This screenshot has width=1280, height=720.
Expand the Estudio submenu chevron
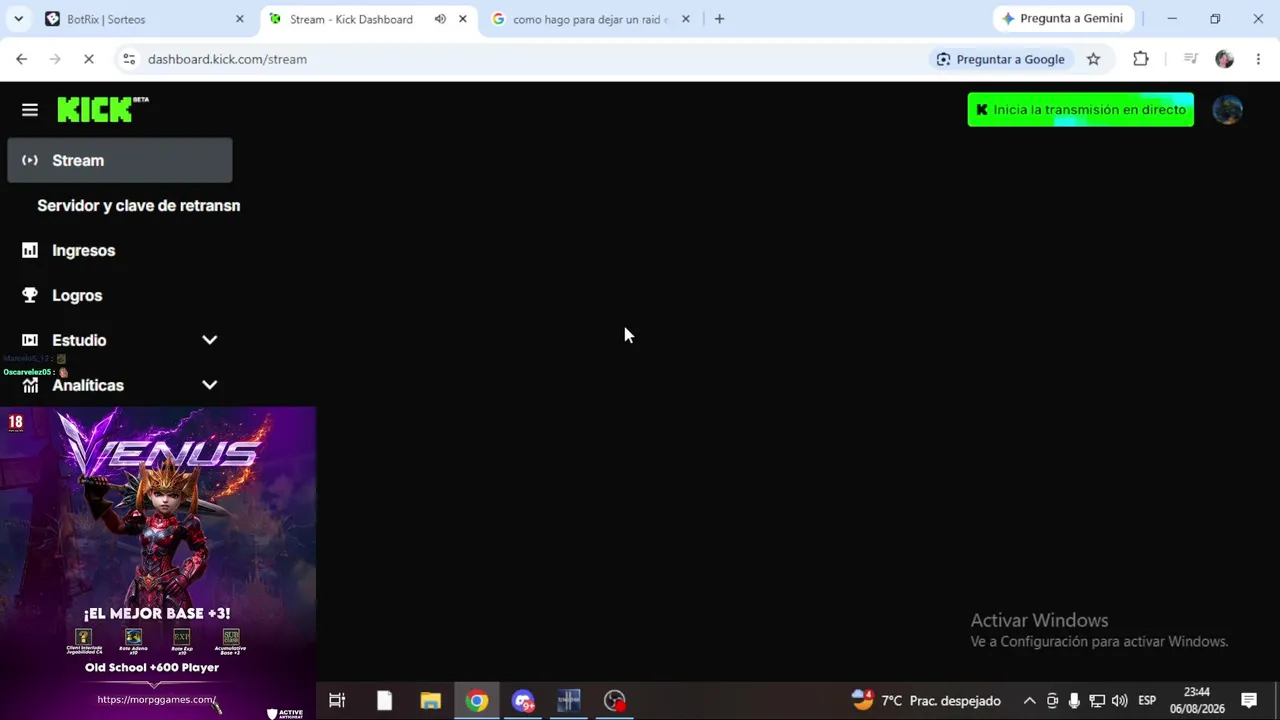[x=209, y=340]
